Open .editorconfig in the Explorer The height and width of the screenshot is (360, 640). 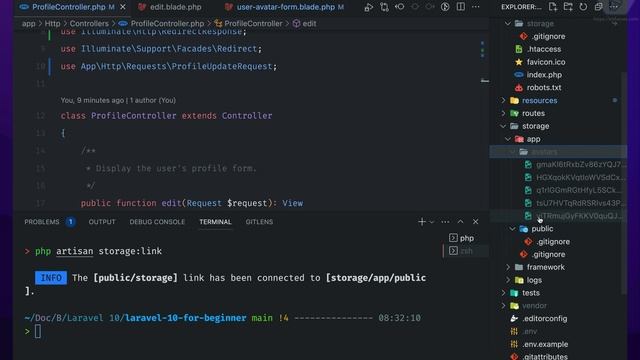[x=544, y=318]
